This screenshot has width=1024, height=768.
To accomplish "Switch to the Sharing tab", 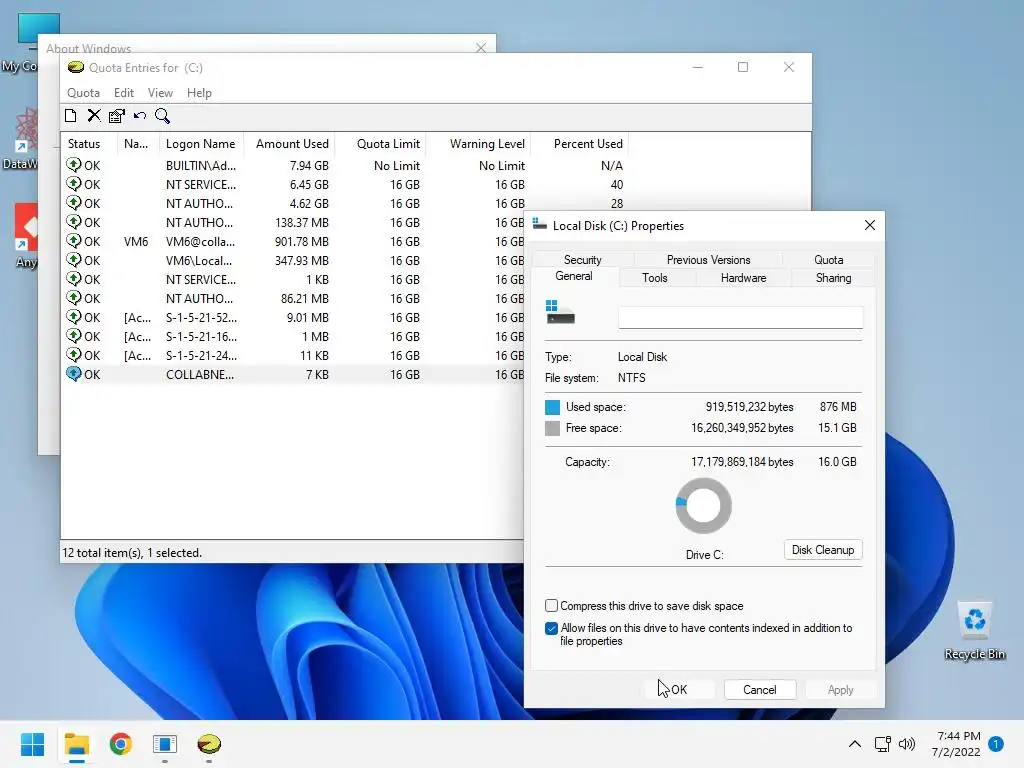I will tap(833, 278).
